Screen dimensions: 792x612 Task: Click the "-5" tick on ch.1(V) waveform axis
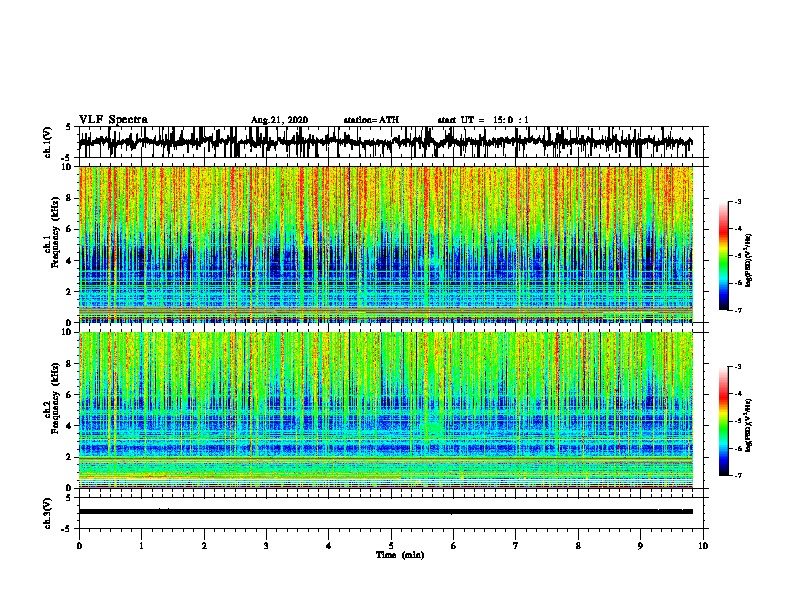[68, 157]
